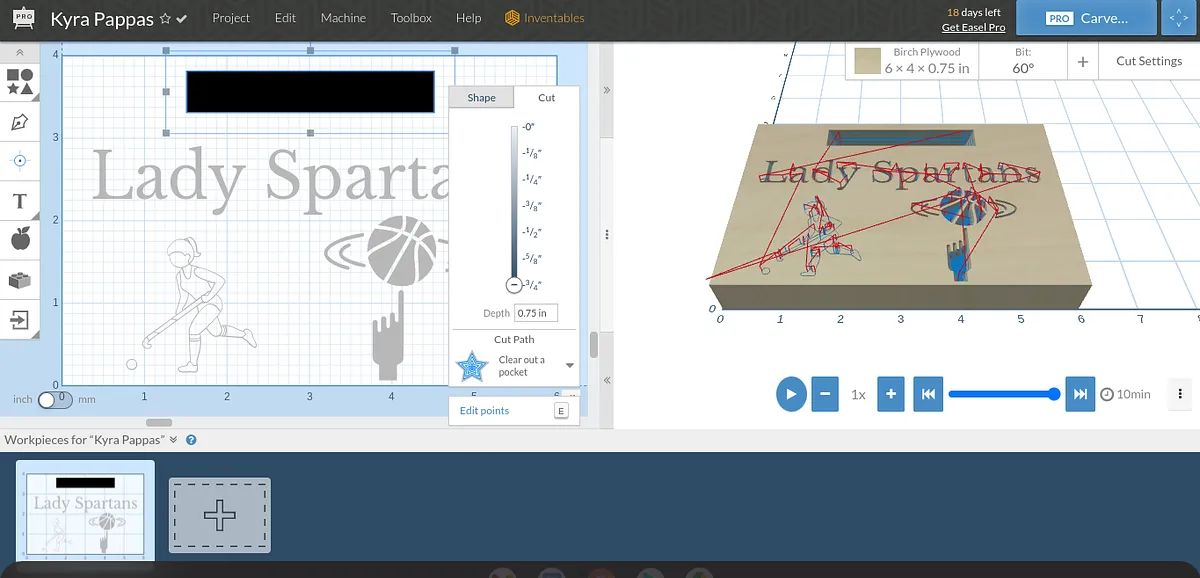Open the icon library apple tool
Screen dimensions: 1200x578
point(20,240)
